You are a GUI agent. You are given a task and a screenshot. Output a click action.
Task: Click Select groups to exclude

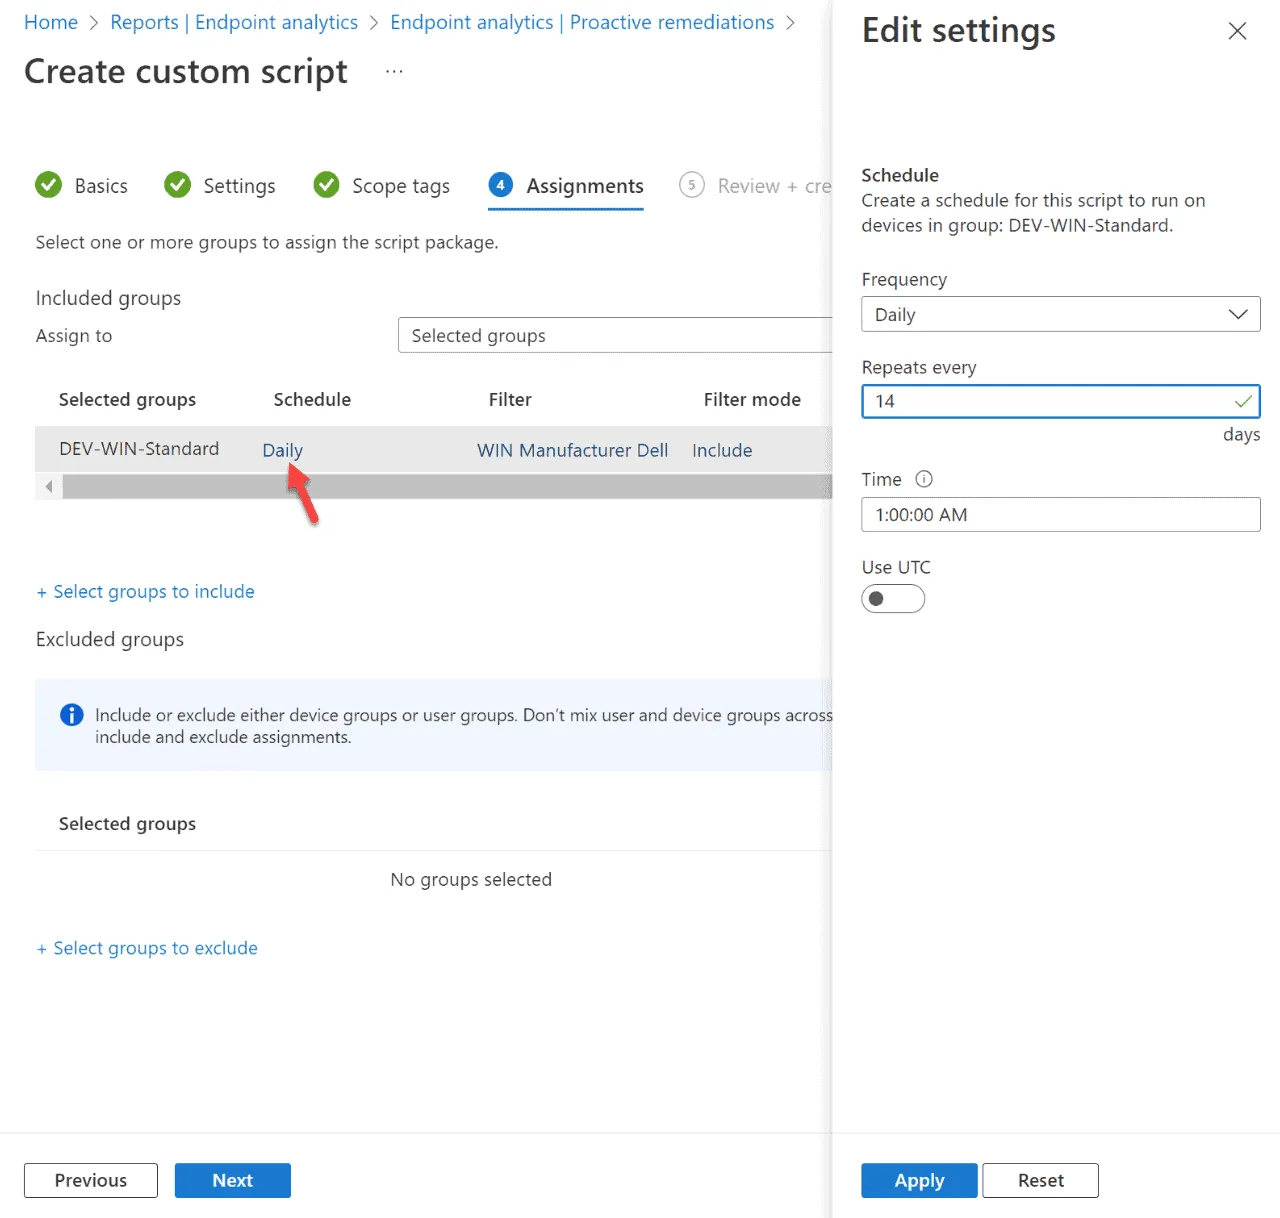pos(147,948)
